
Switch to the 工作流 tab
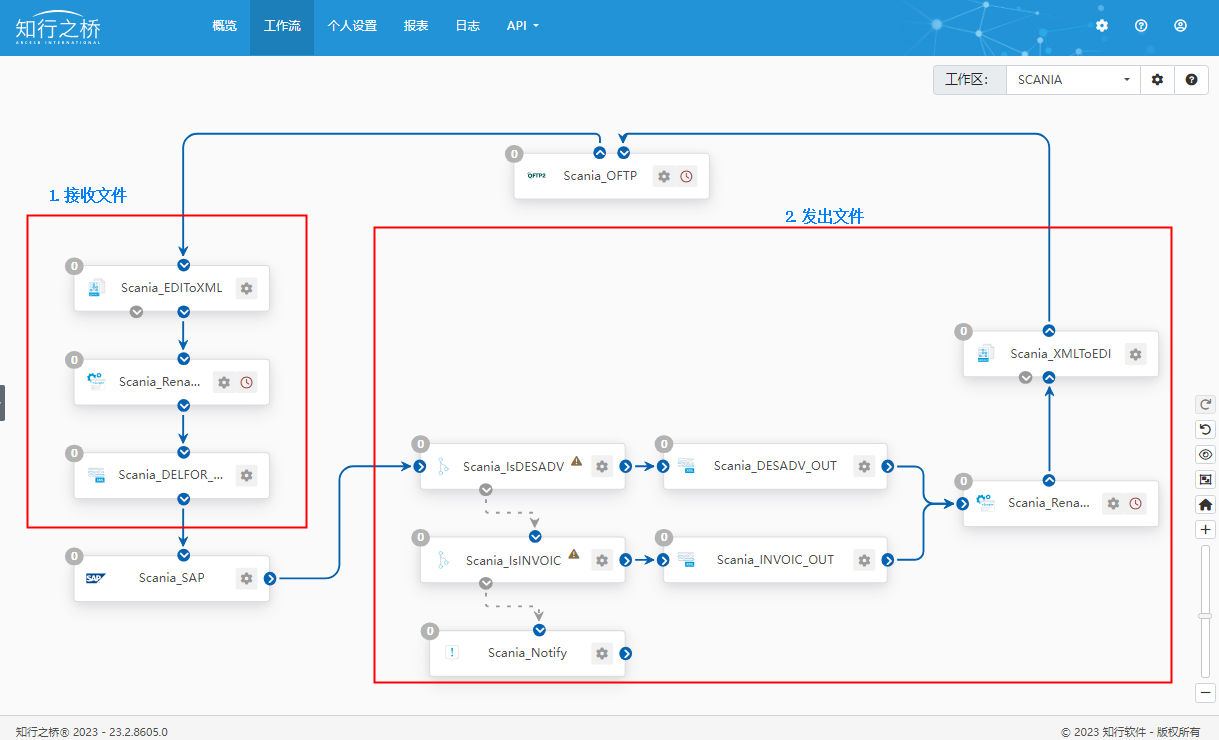tap(282, 26)
